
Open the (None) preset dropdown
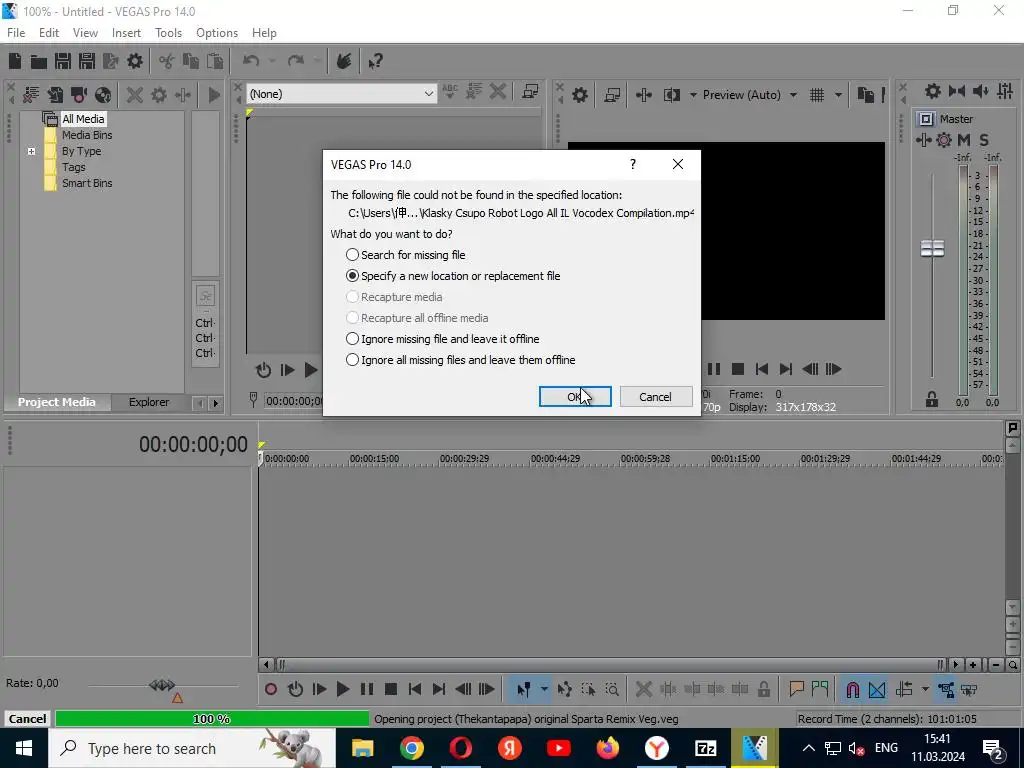(x=342, y=94)
